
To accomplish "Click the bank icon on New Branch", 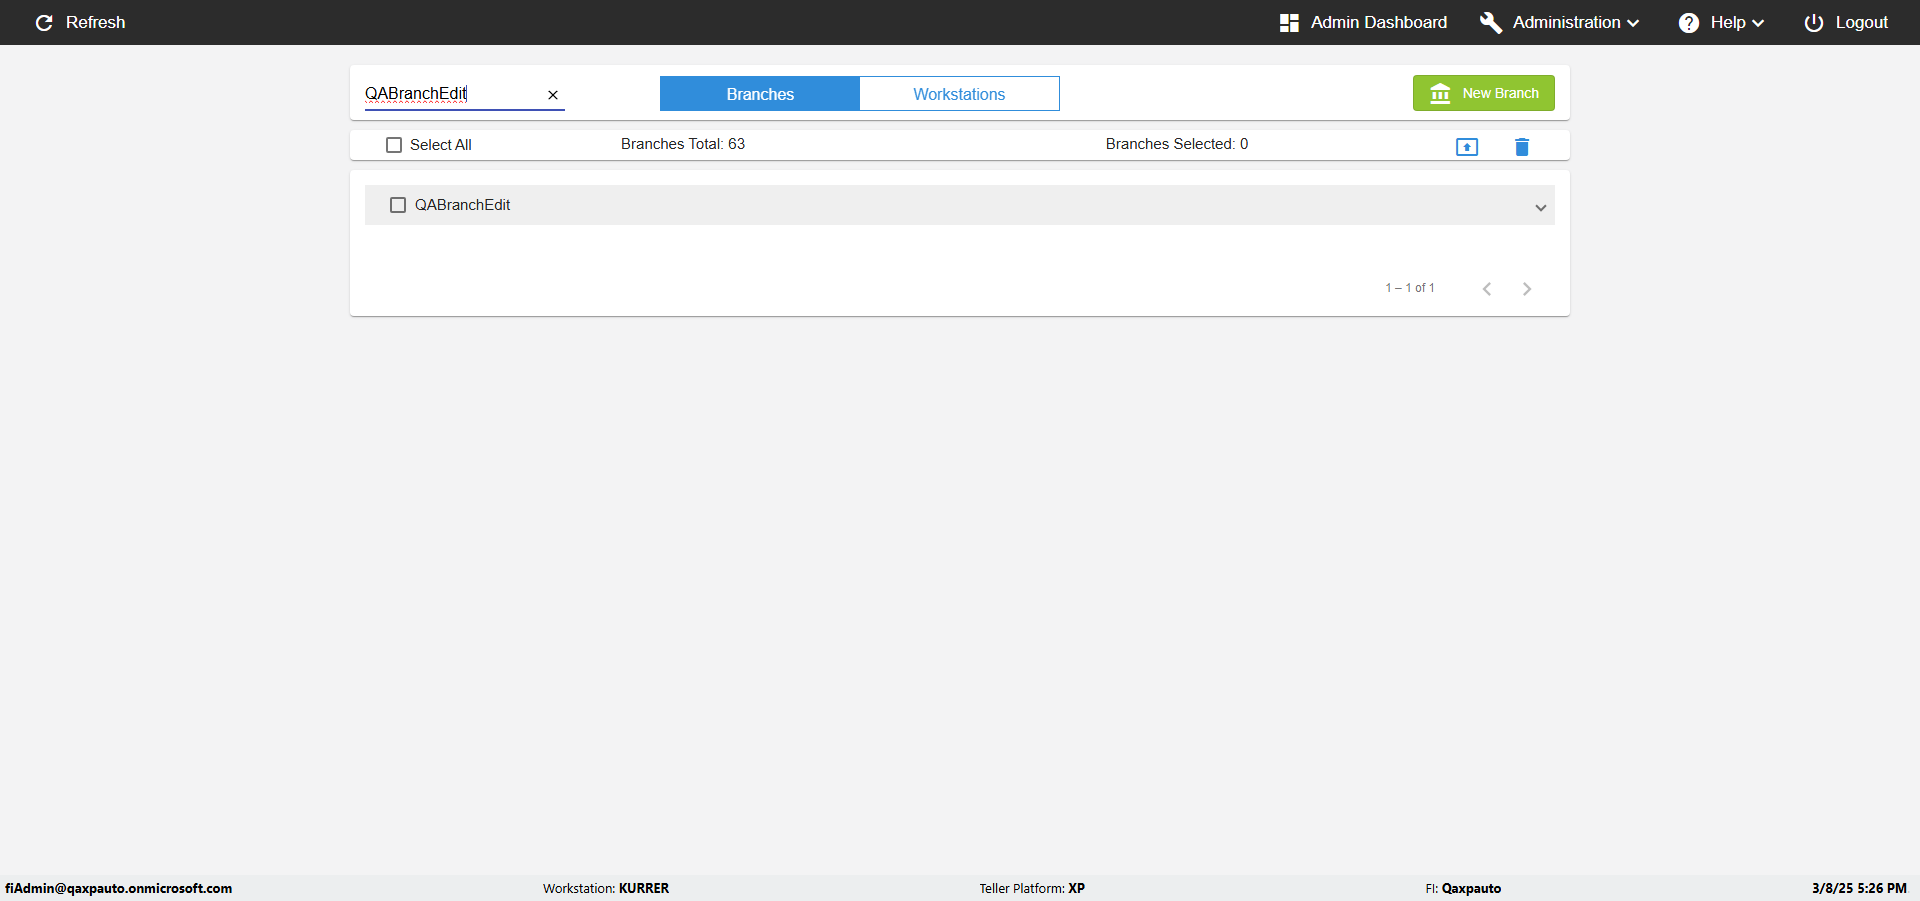I will (1440, 93).
